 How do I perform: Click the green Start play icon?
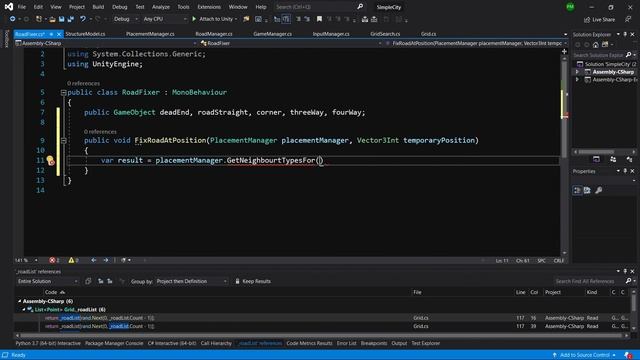tap(194, 19)
